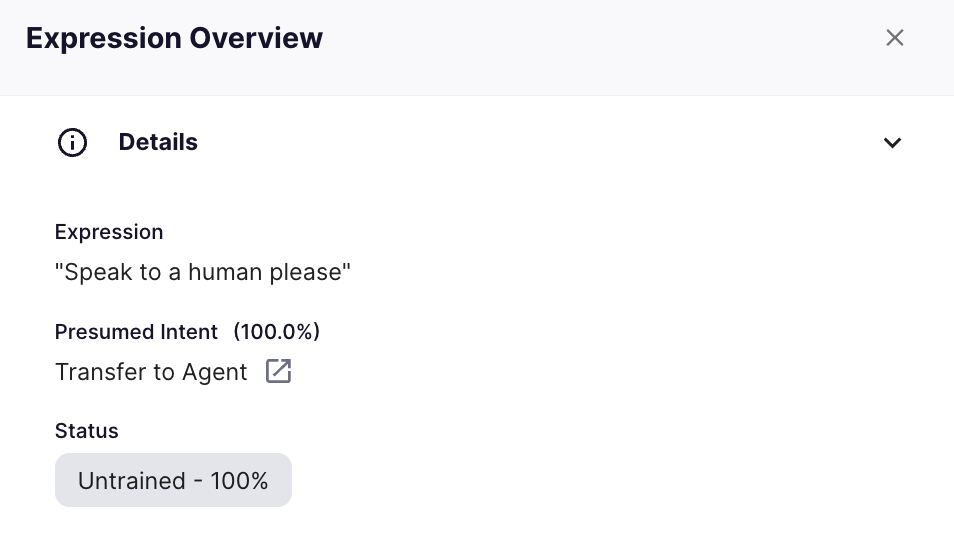Collapse the Details section chevron
Viewport: 954px width, 546px height.
pyautogui.click(x=892, y=142)
